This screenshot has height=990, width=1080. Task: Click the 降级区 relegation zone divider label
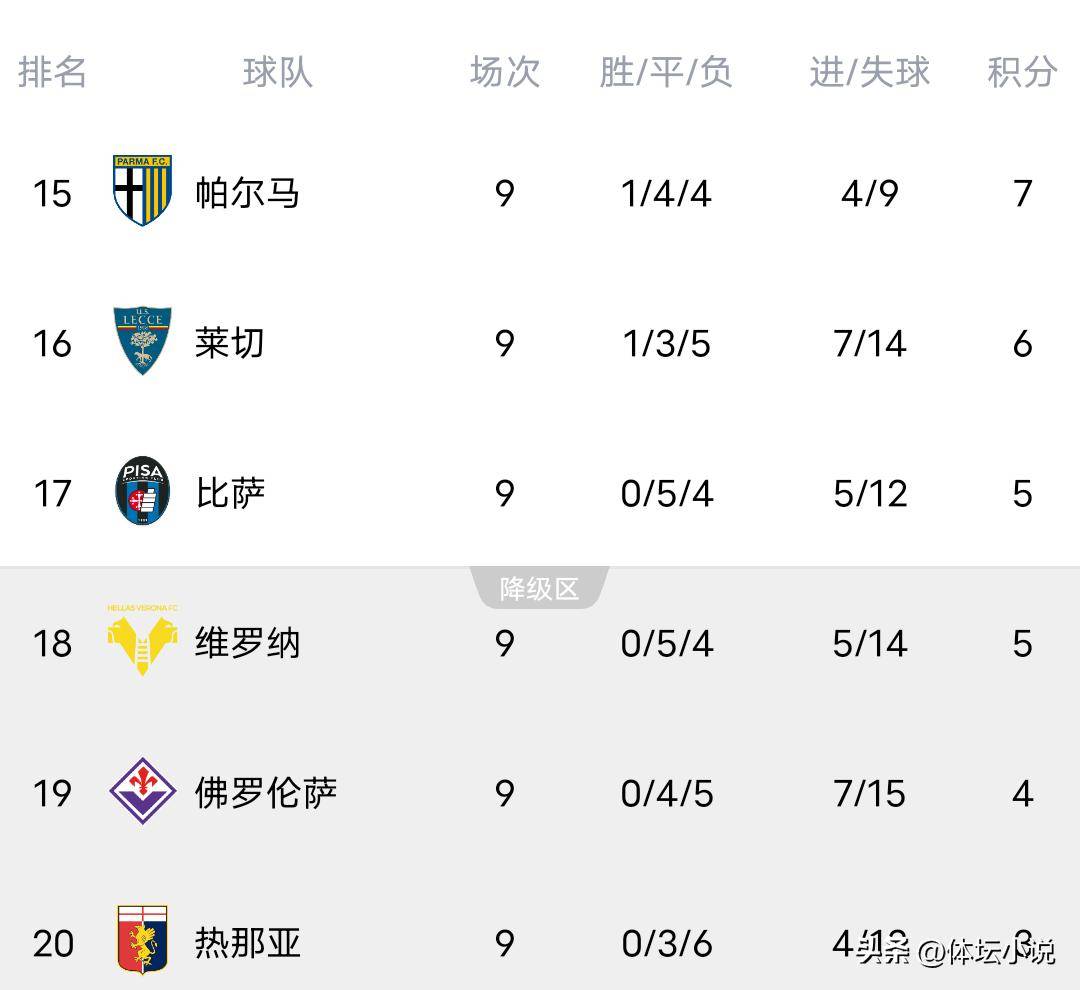pos(539,589)
